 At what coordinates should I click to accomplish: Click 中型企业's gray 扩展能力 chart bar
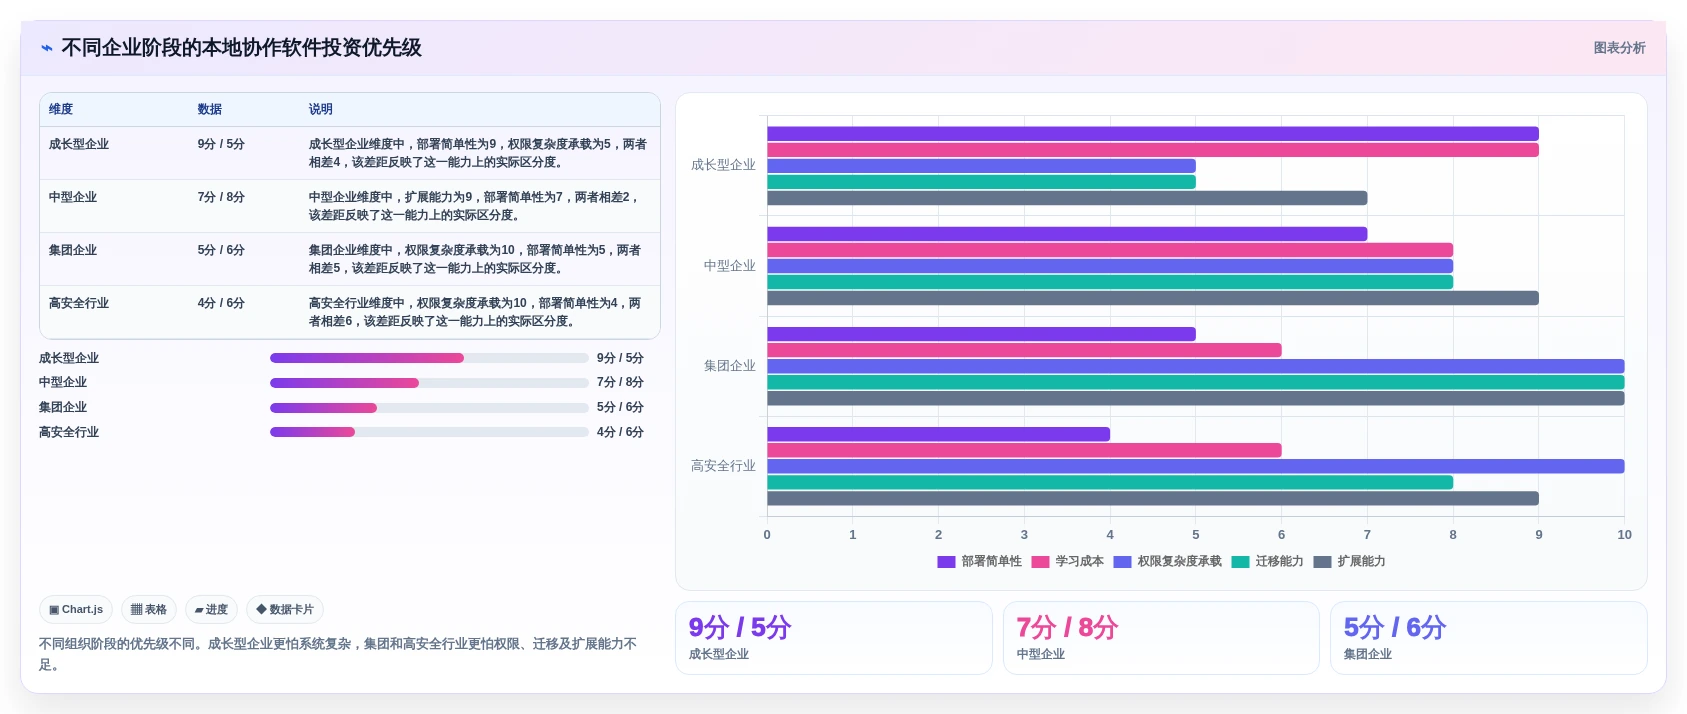(1153, 298)
